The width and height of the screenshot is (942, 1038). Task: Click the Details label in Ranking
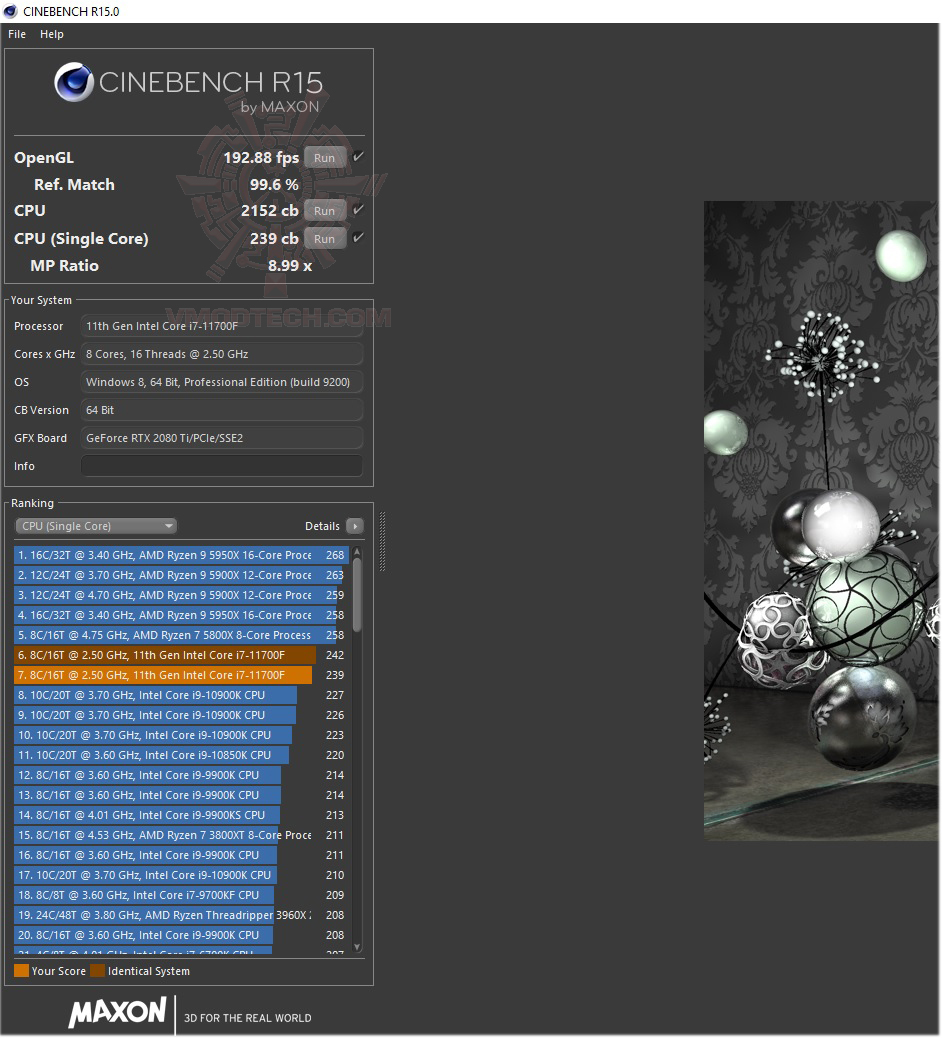(x=322, y=526)
